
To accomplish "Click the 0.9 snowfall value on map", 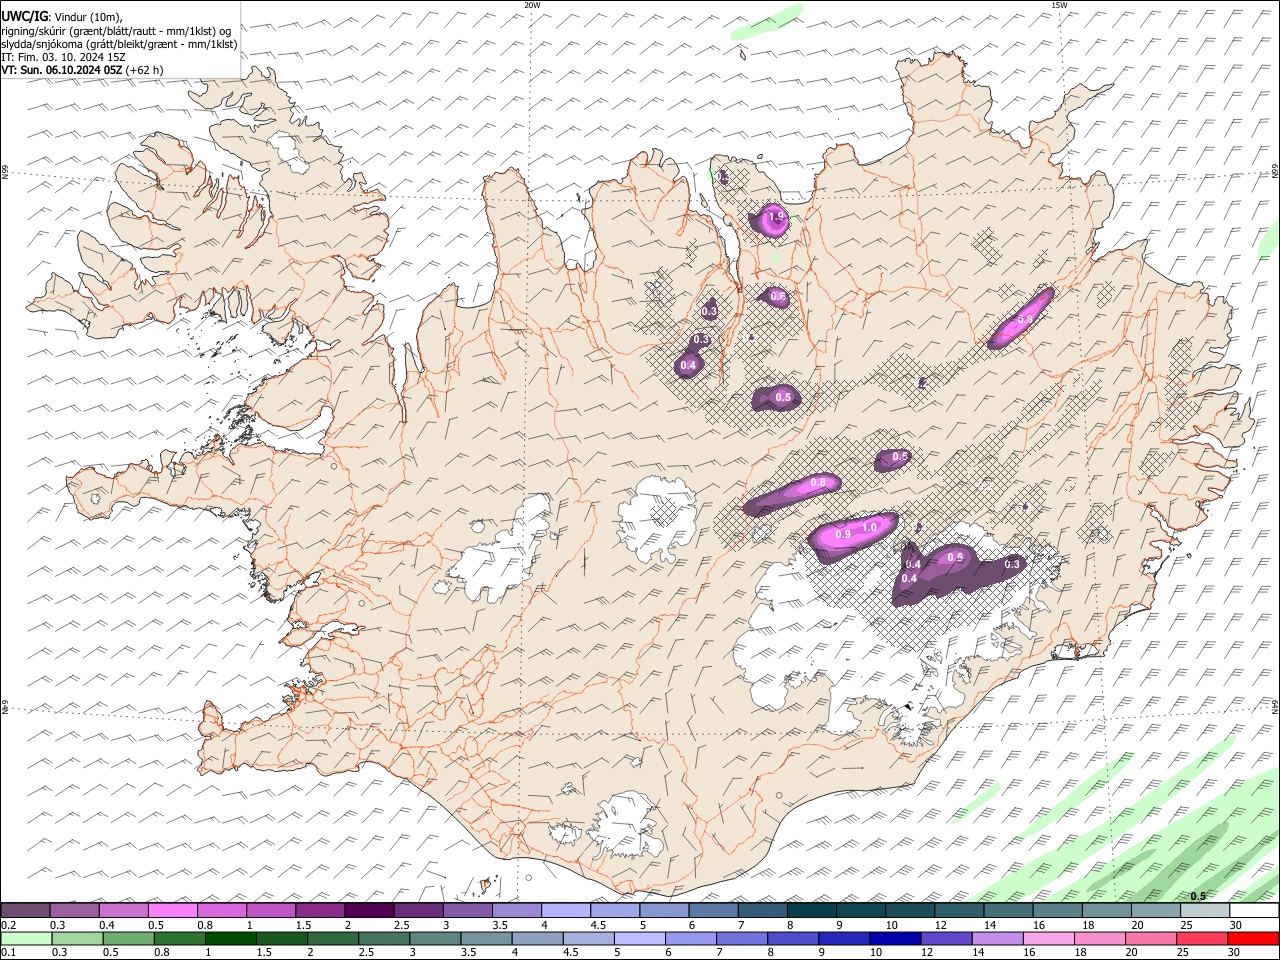I will point(843,535).
